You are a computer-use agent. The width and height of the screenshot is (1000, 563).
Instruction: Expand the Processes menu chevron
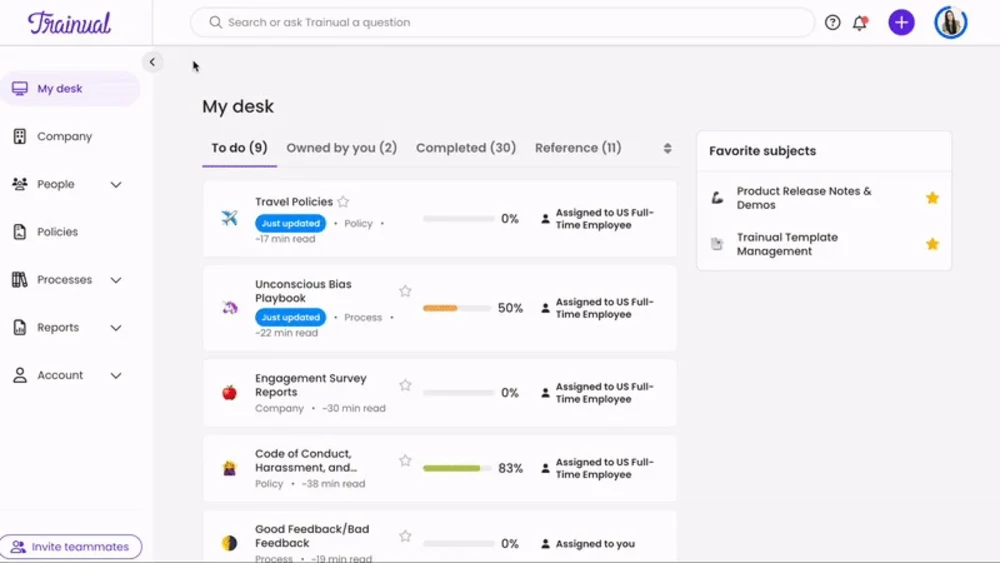coord(116,280)
